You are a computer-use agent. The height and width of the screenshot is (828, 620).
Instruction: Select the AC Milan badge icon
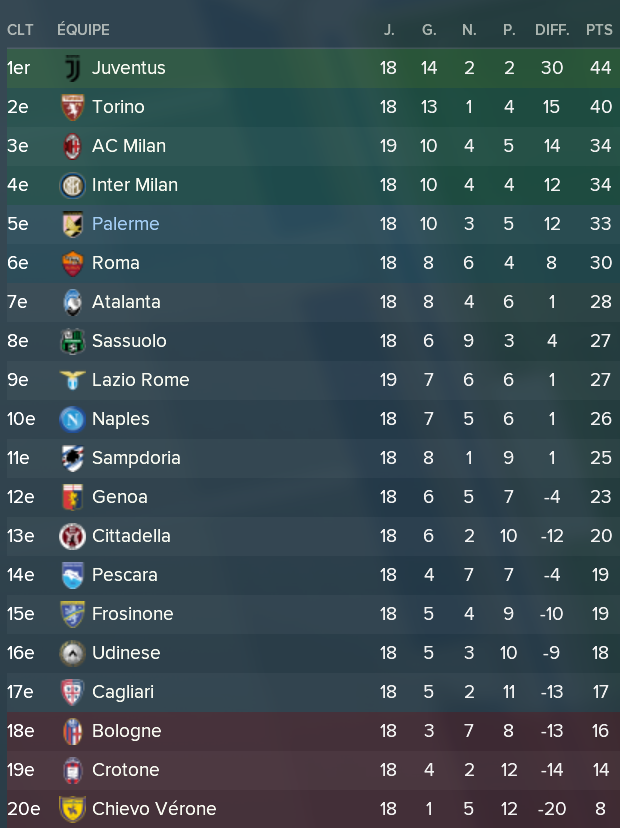click(72, 146)
